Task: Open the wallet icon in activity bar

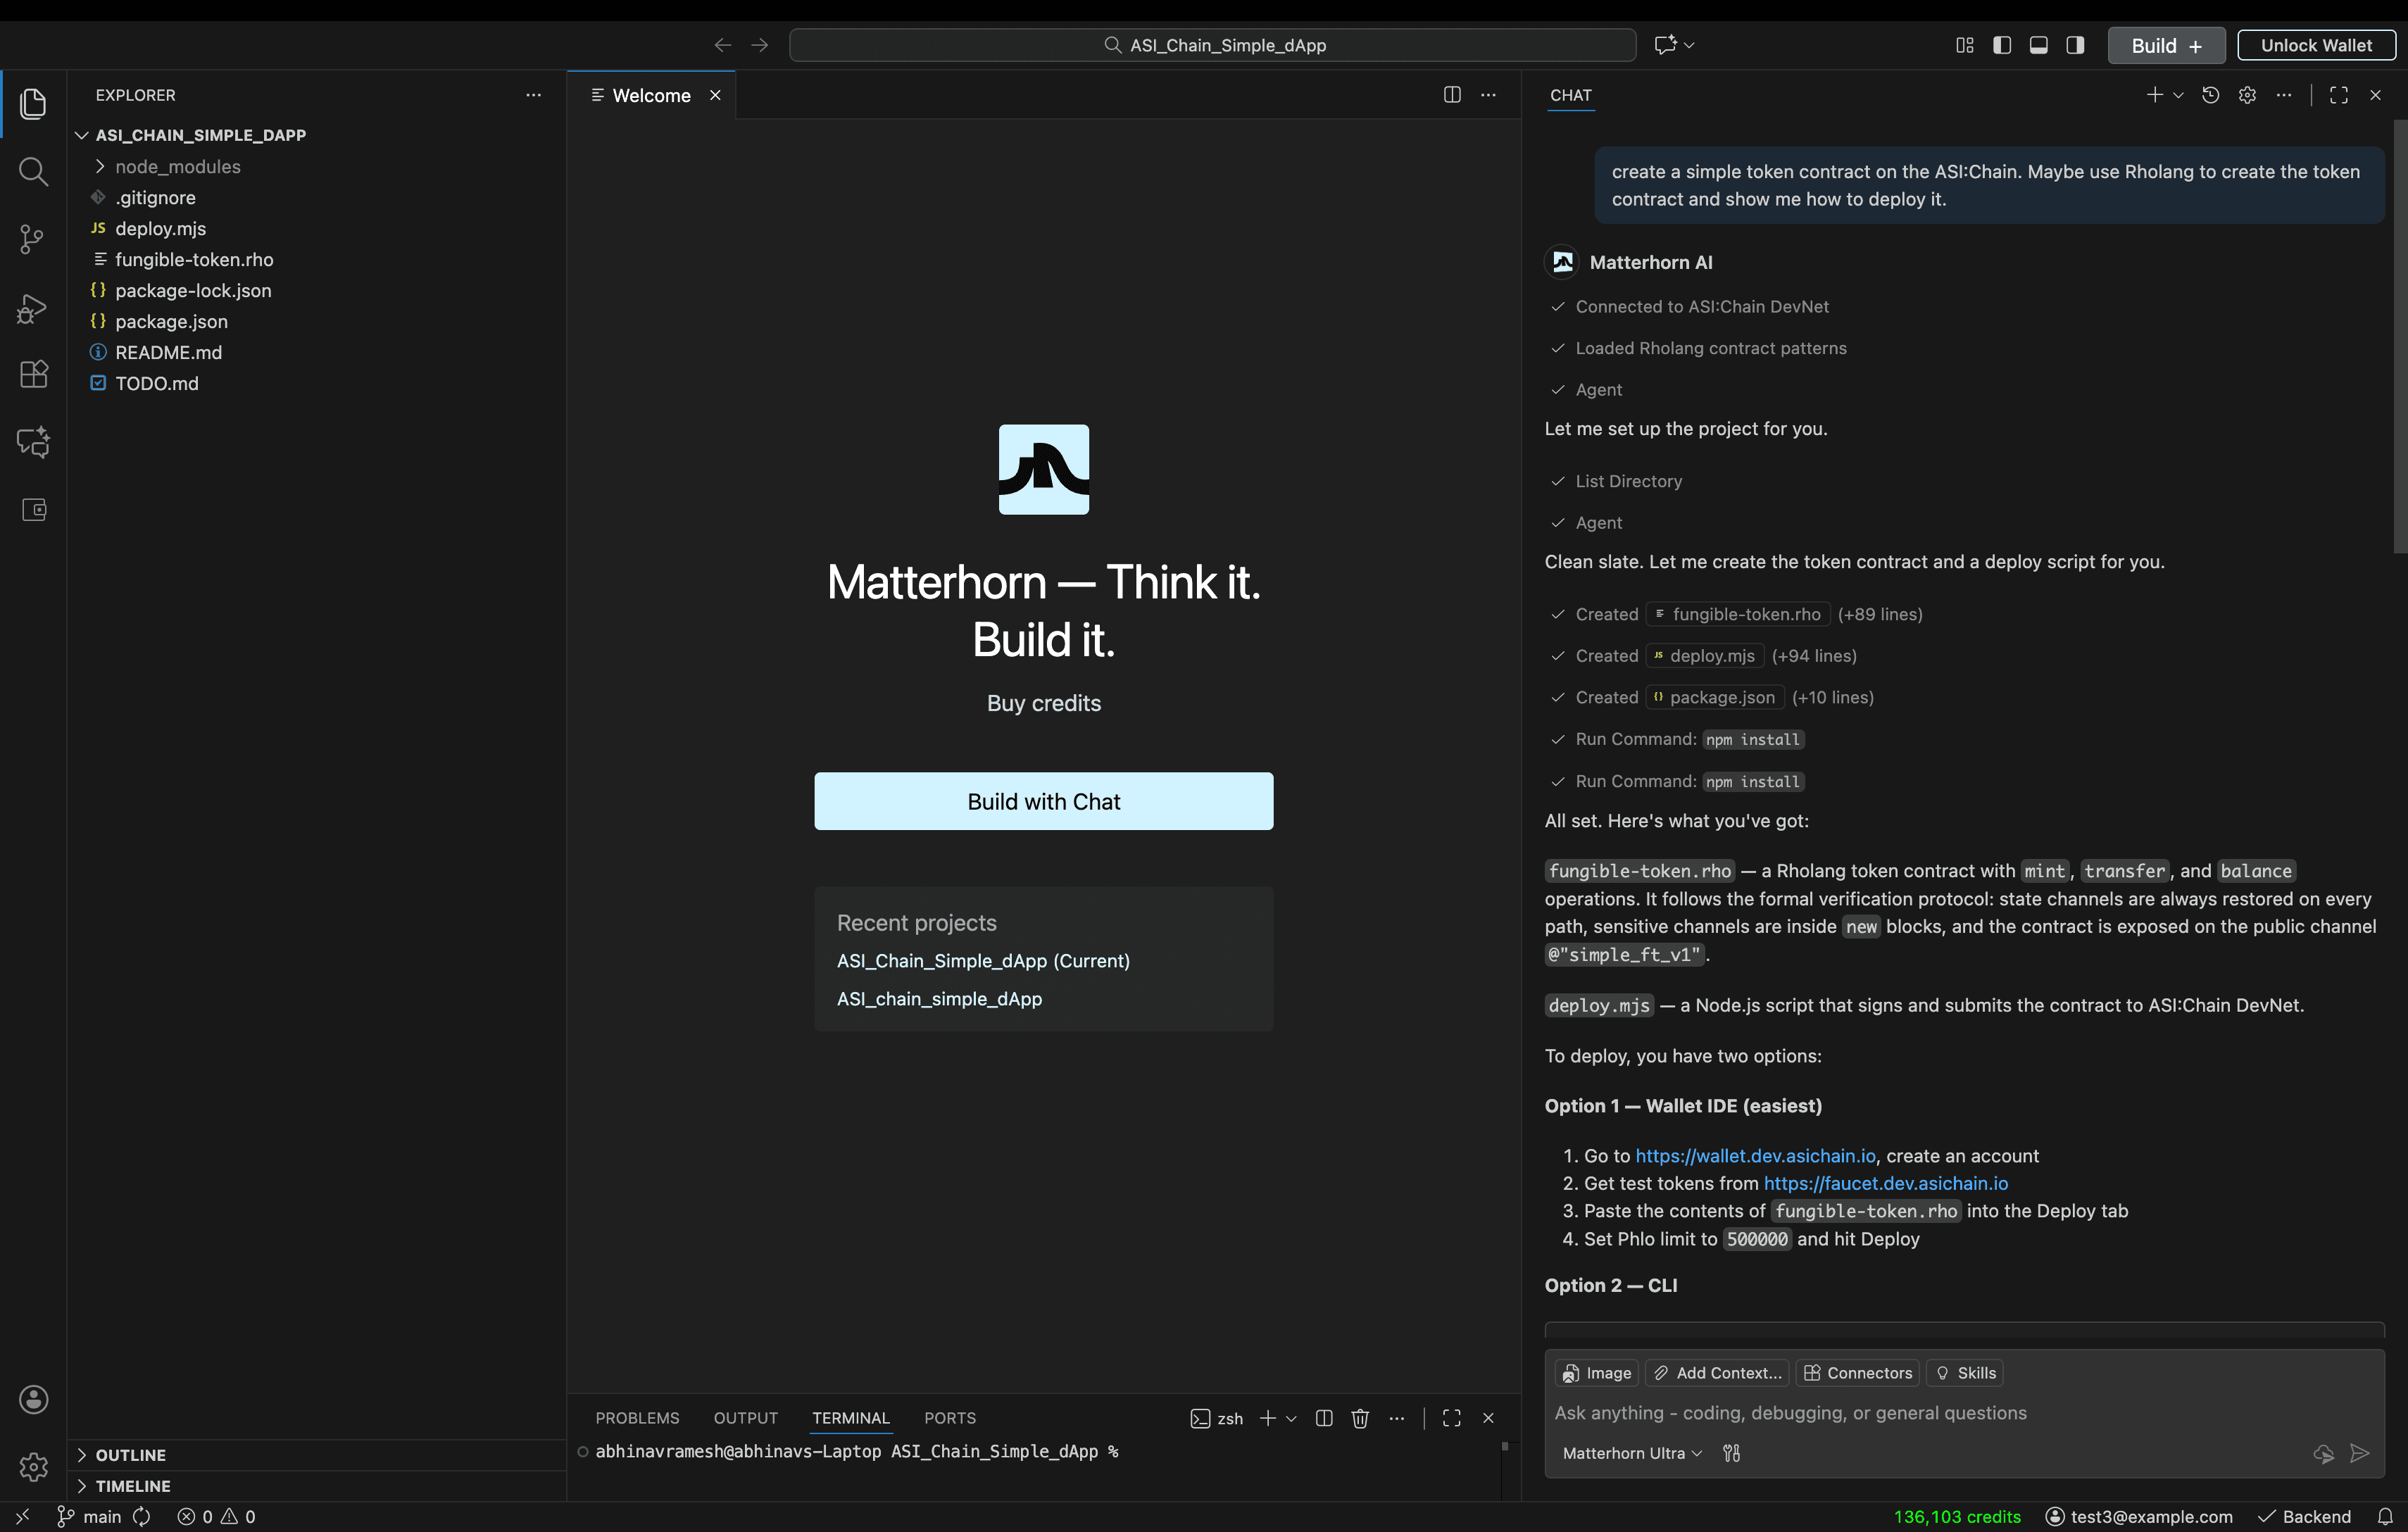Action: tap(33, 510)
